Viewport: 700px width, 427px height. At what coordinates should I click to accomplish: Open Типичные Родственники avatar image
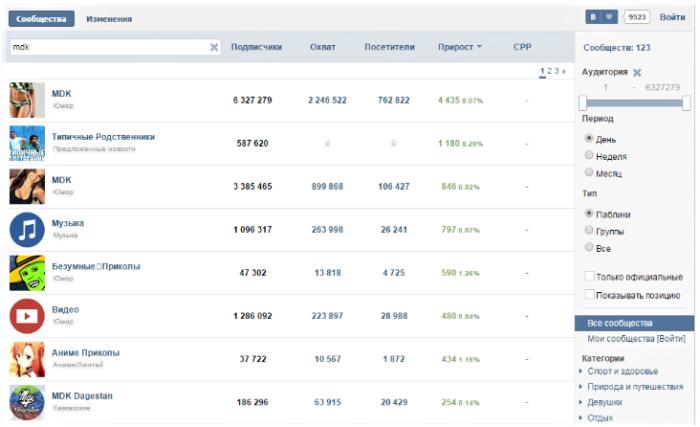[27, 143]
